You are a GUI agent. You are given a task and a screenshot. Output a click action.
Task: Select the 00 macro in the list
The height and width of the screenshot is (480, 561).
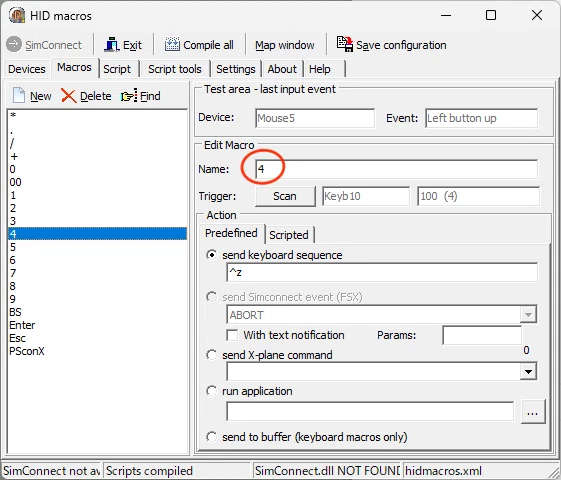[x=97, y=182]
